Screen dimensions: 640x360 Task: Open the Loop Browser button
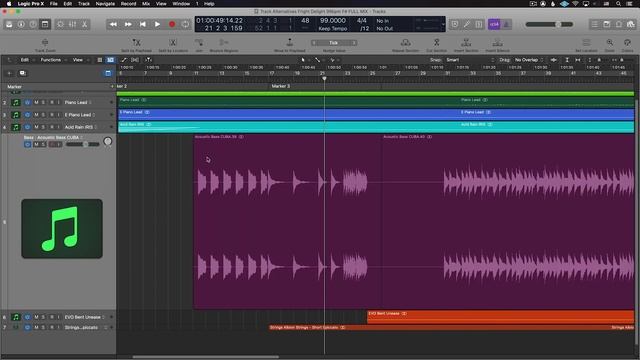point(619,24)
